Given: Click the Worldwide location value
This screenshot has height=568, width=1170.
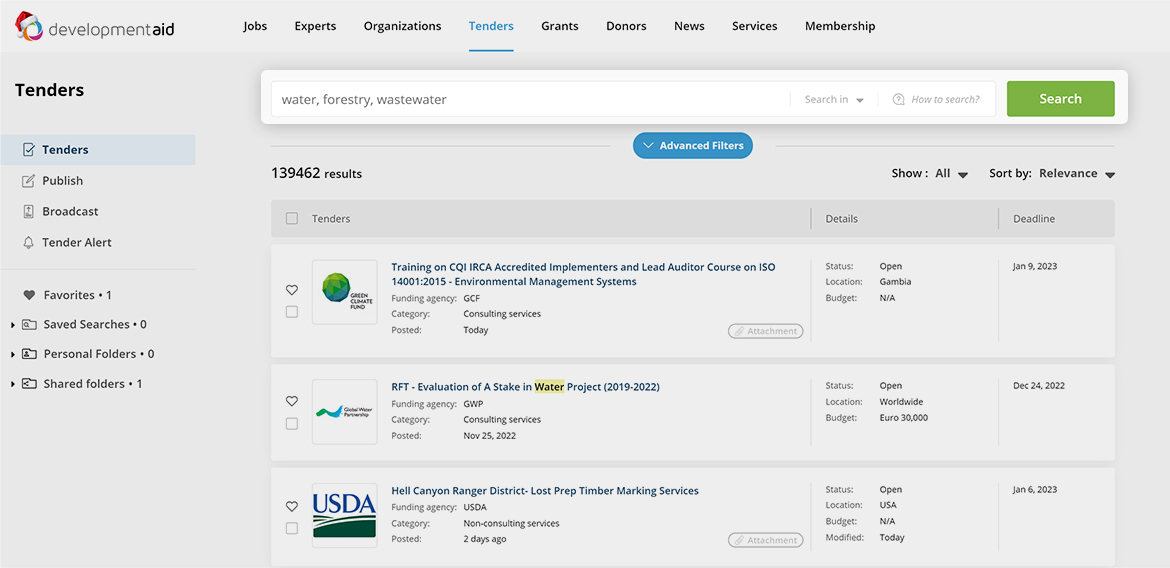Looking at the screenshot, I should tap(901, 402).
